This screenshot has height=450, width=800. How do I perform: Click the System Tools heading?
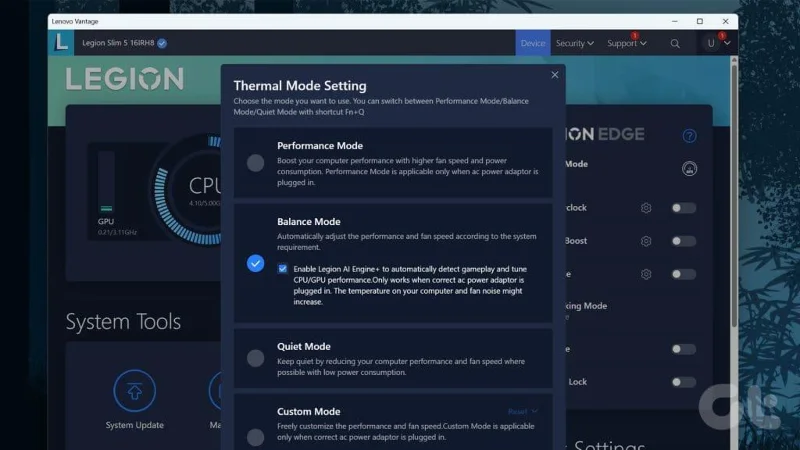123,321
